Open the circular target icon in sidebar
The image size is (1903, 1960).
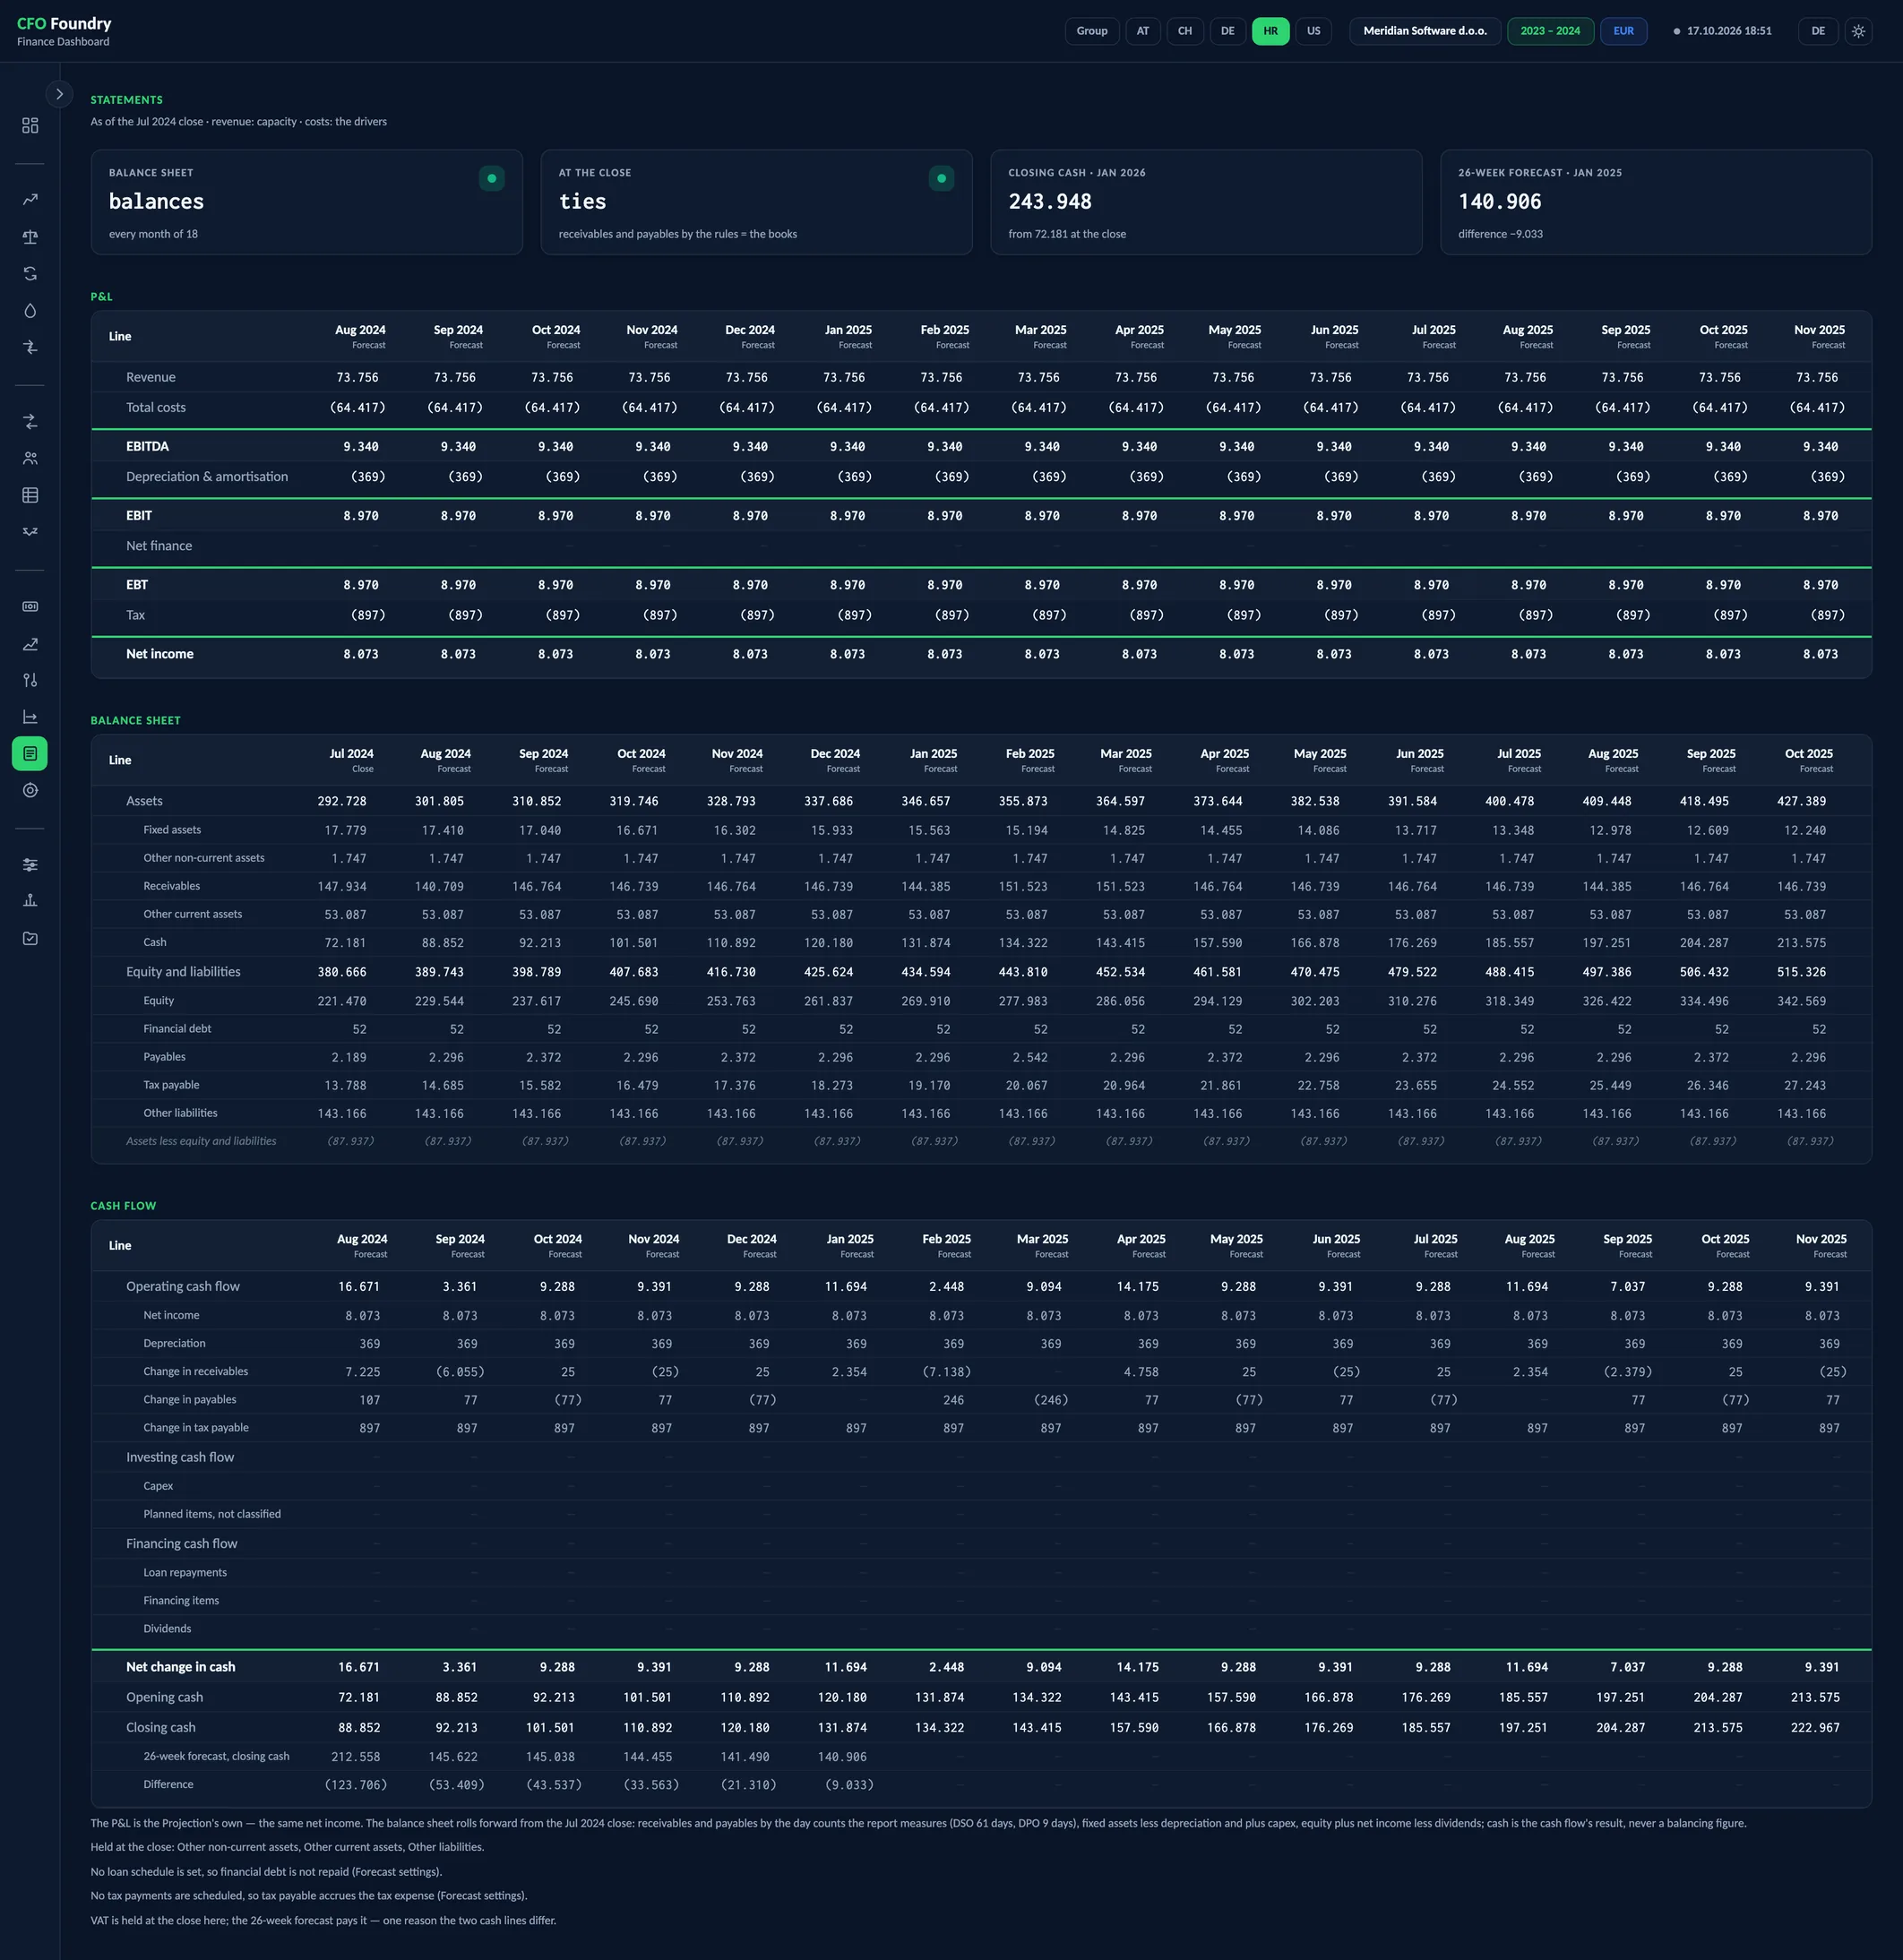[30, 790]
